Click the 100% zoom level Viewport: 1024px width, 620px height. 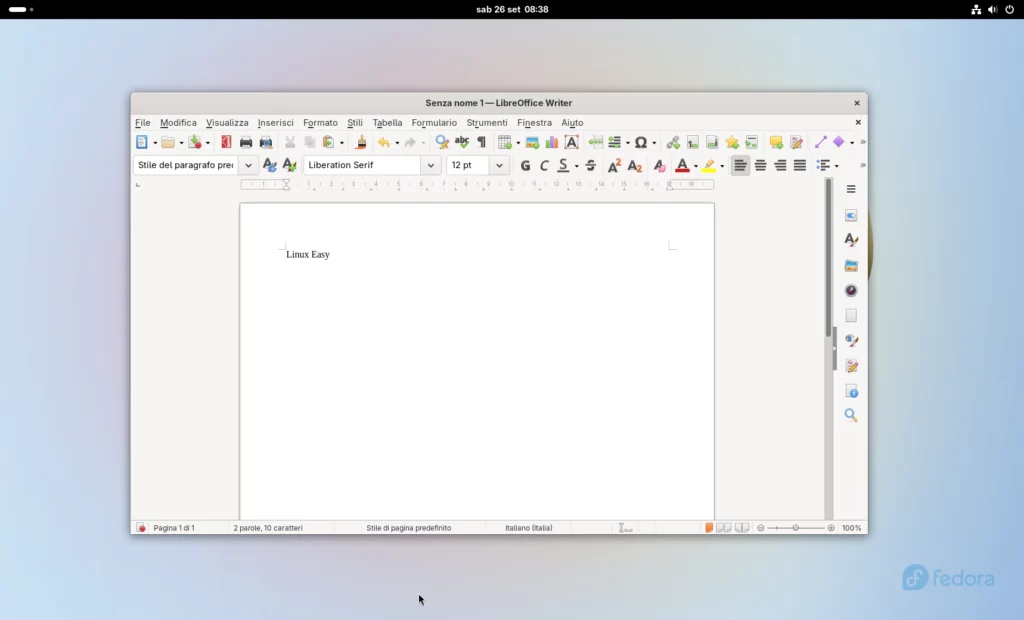(852, 528)
